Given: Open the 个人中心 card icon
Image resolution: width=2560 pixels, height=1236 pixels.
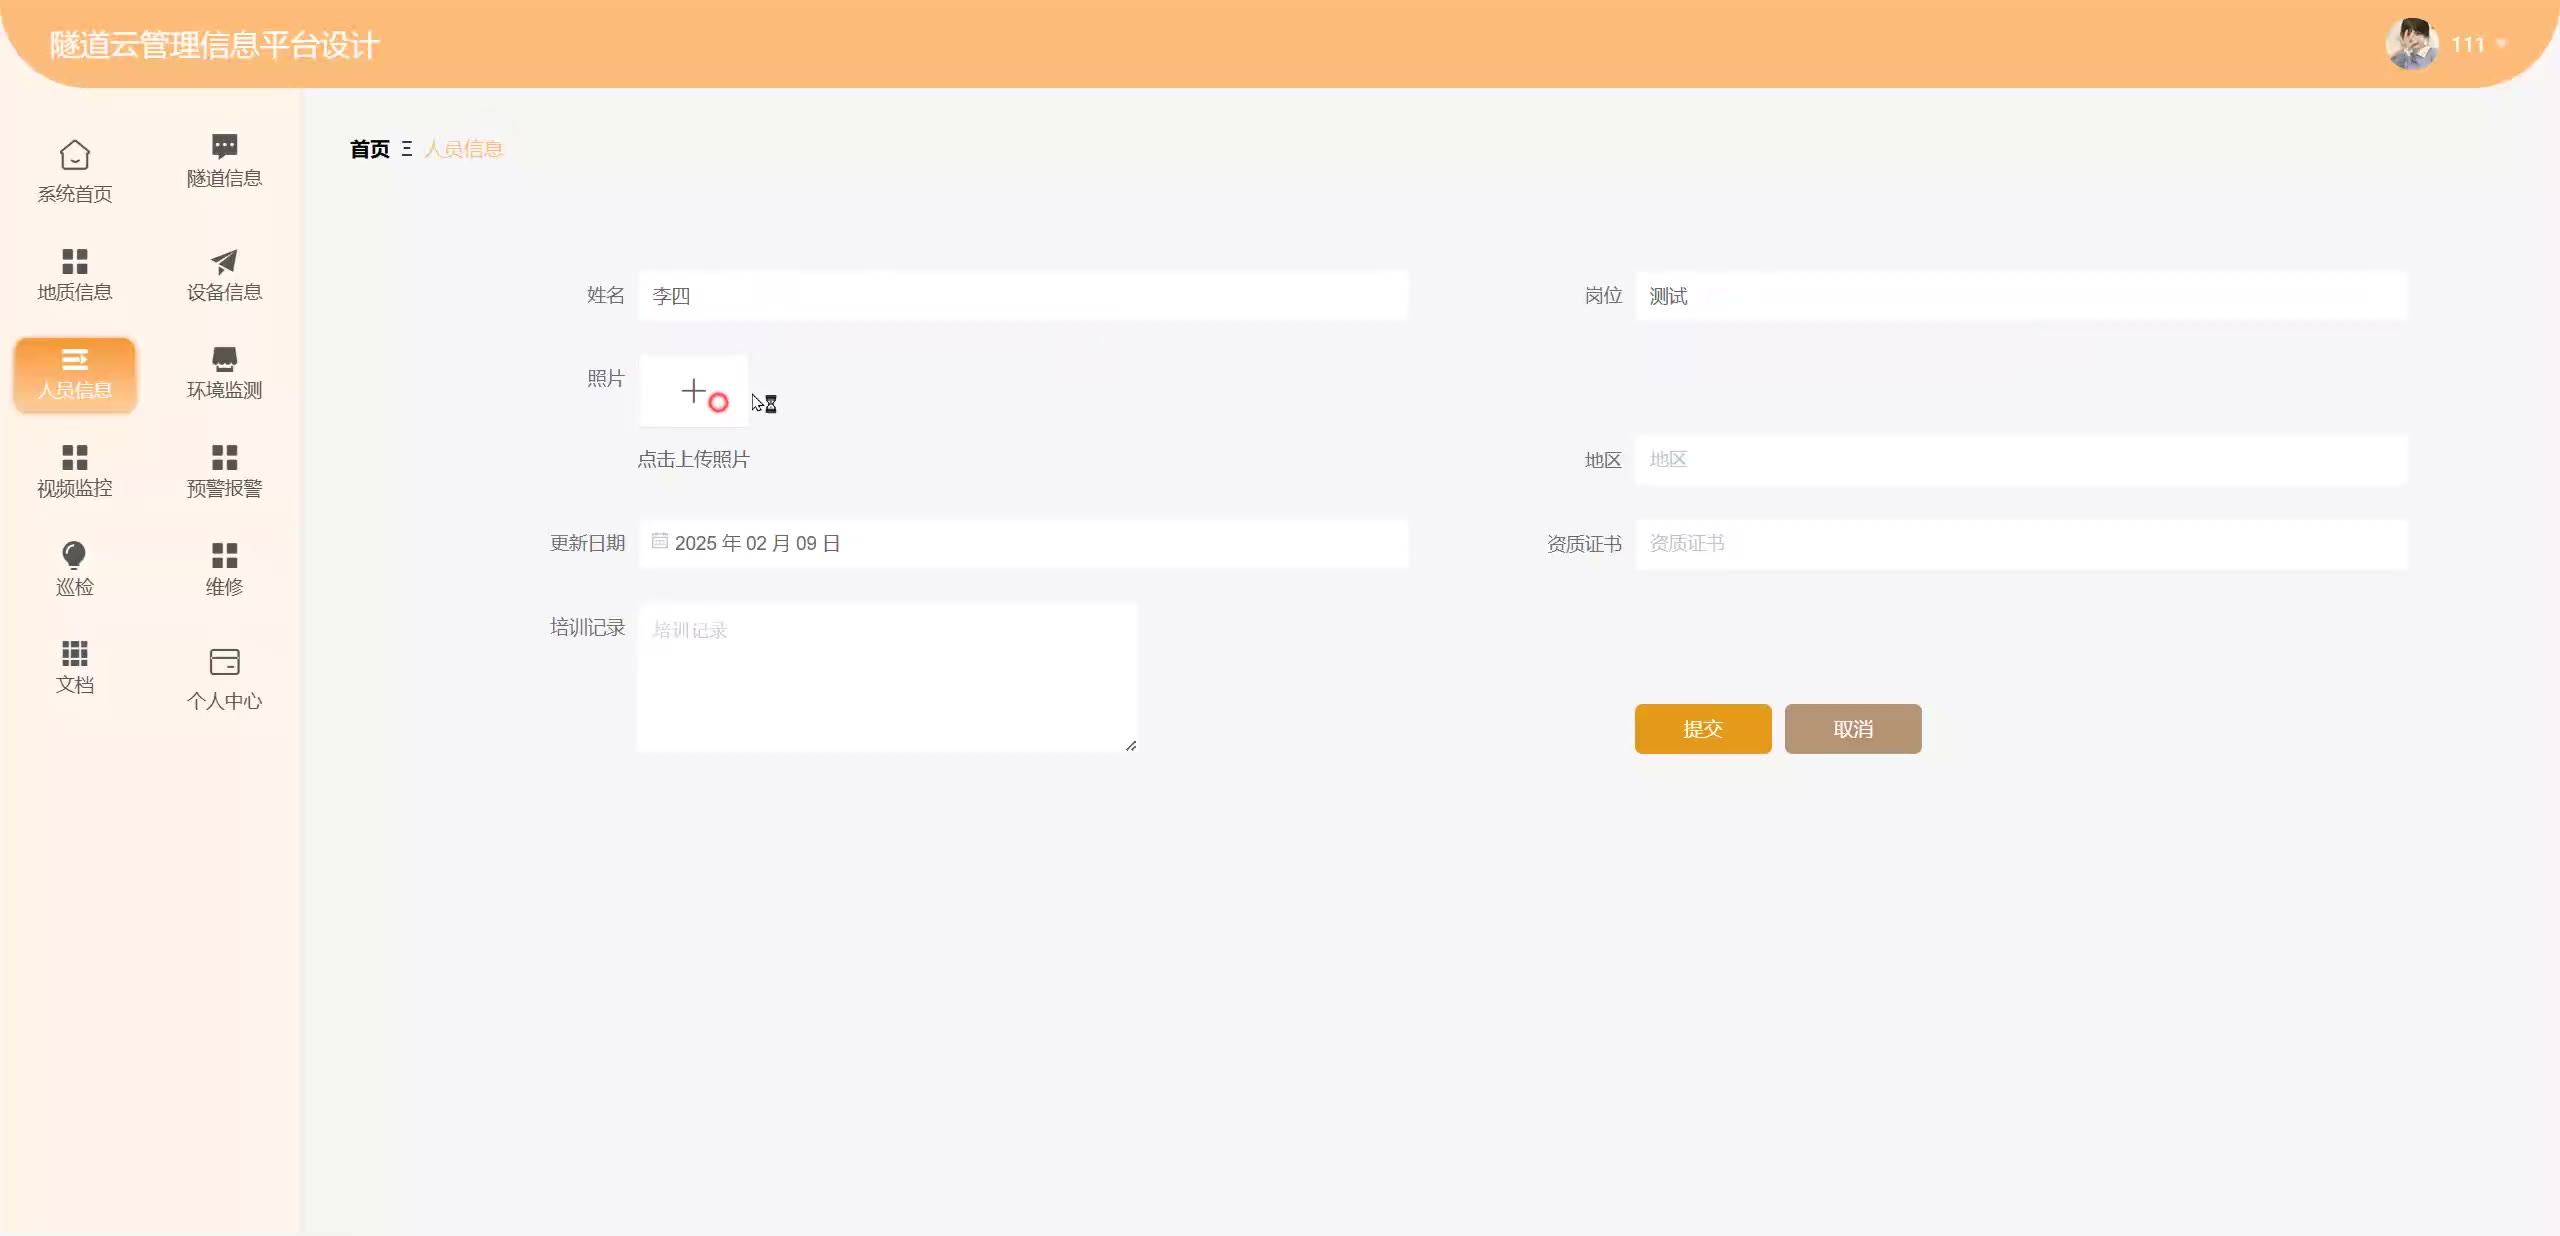Looking at the screenshot, I should coord(224,662).
